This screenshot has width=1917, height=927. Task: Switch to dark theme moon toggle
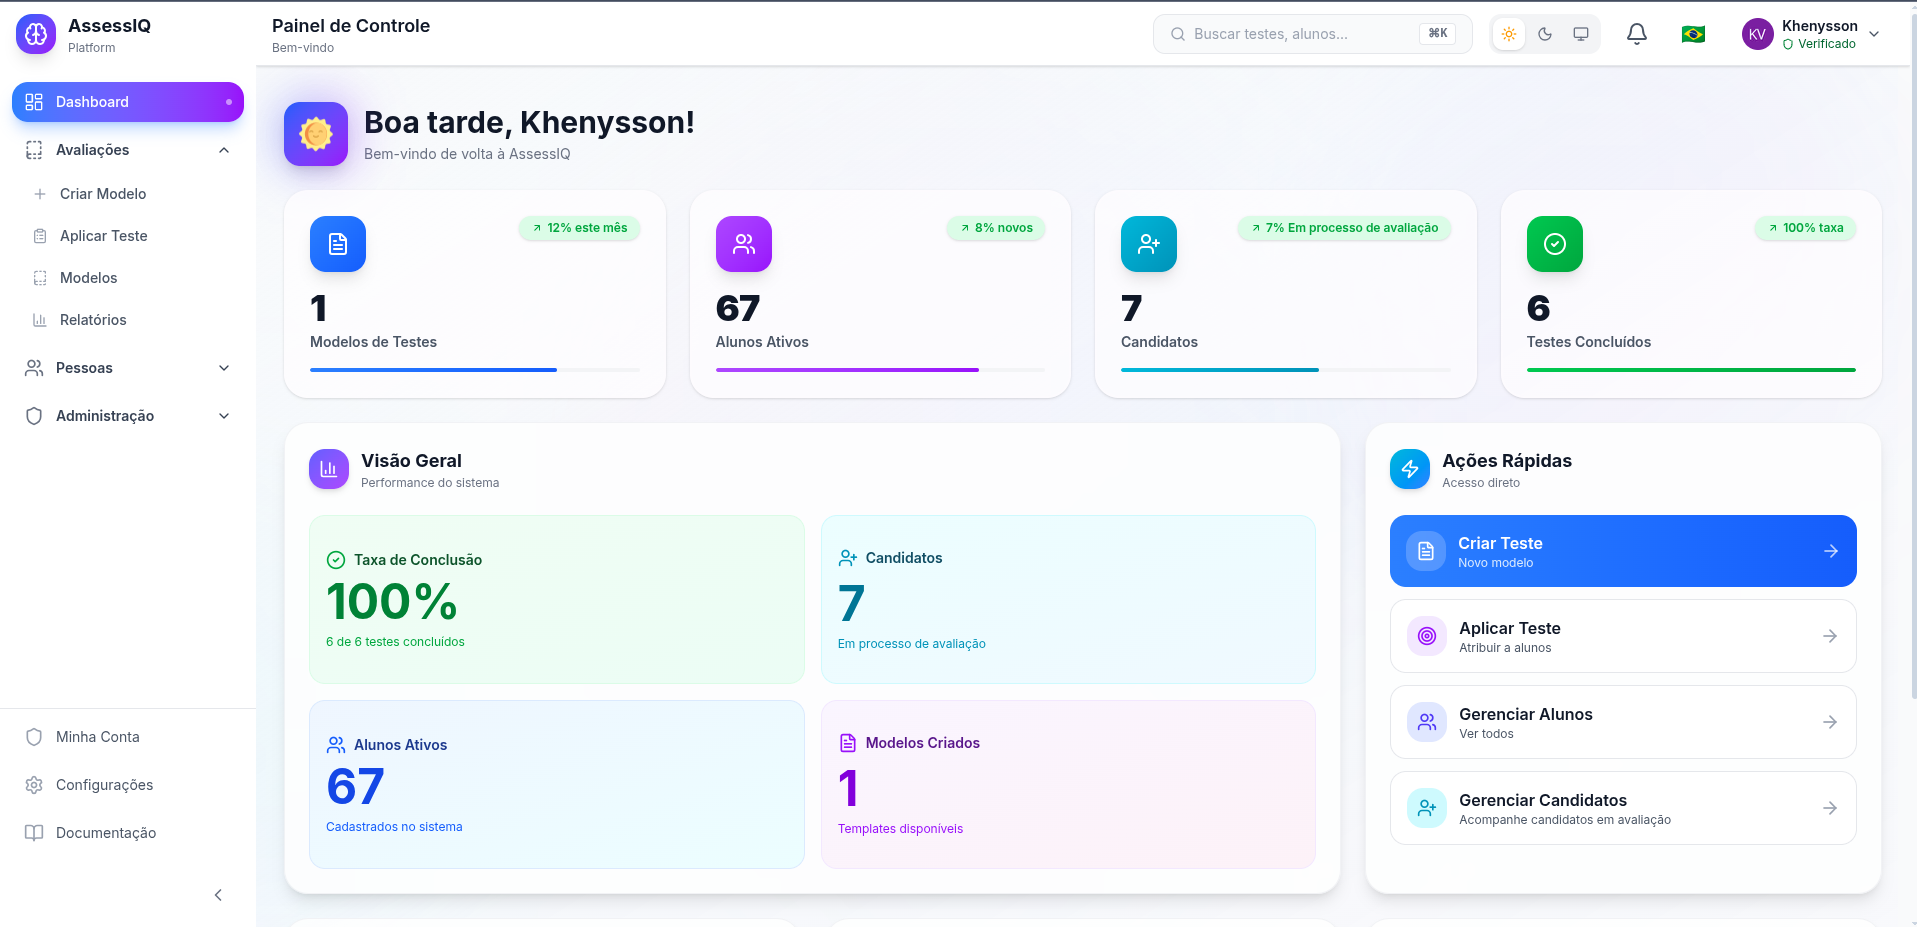pos(1545,34)
